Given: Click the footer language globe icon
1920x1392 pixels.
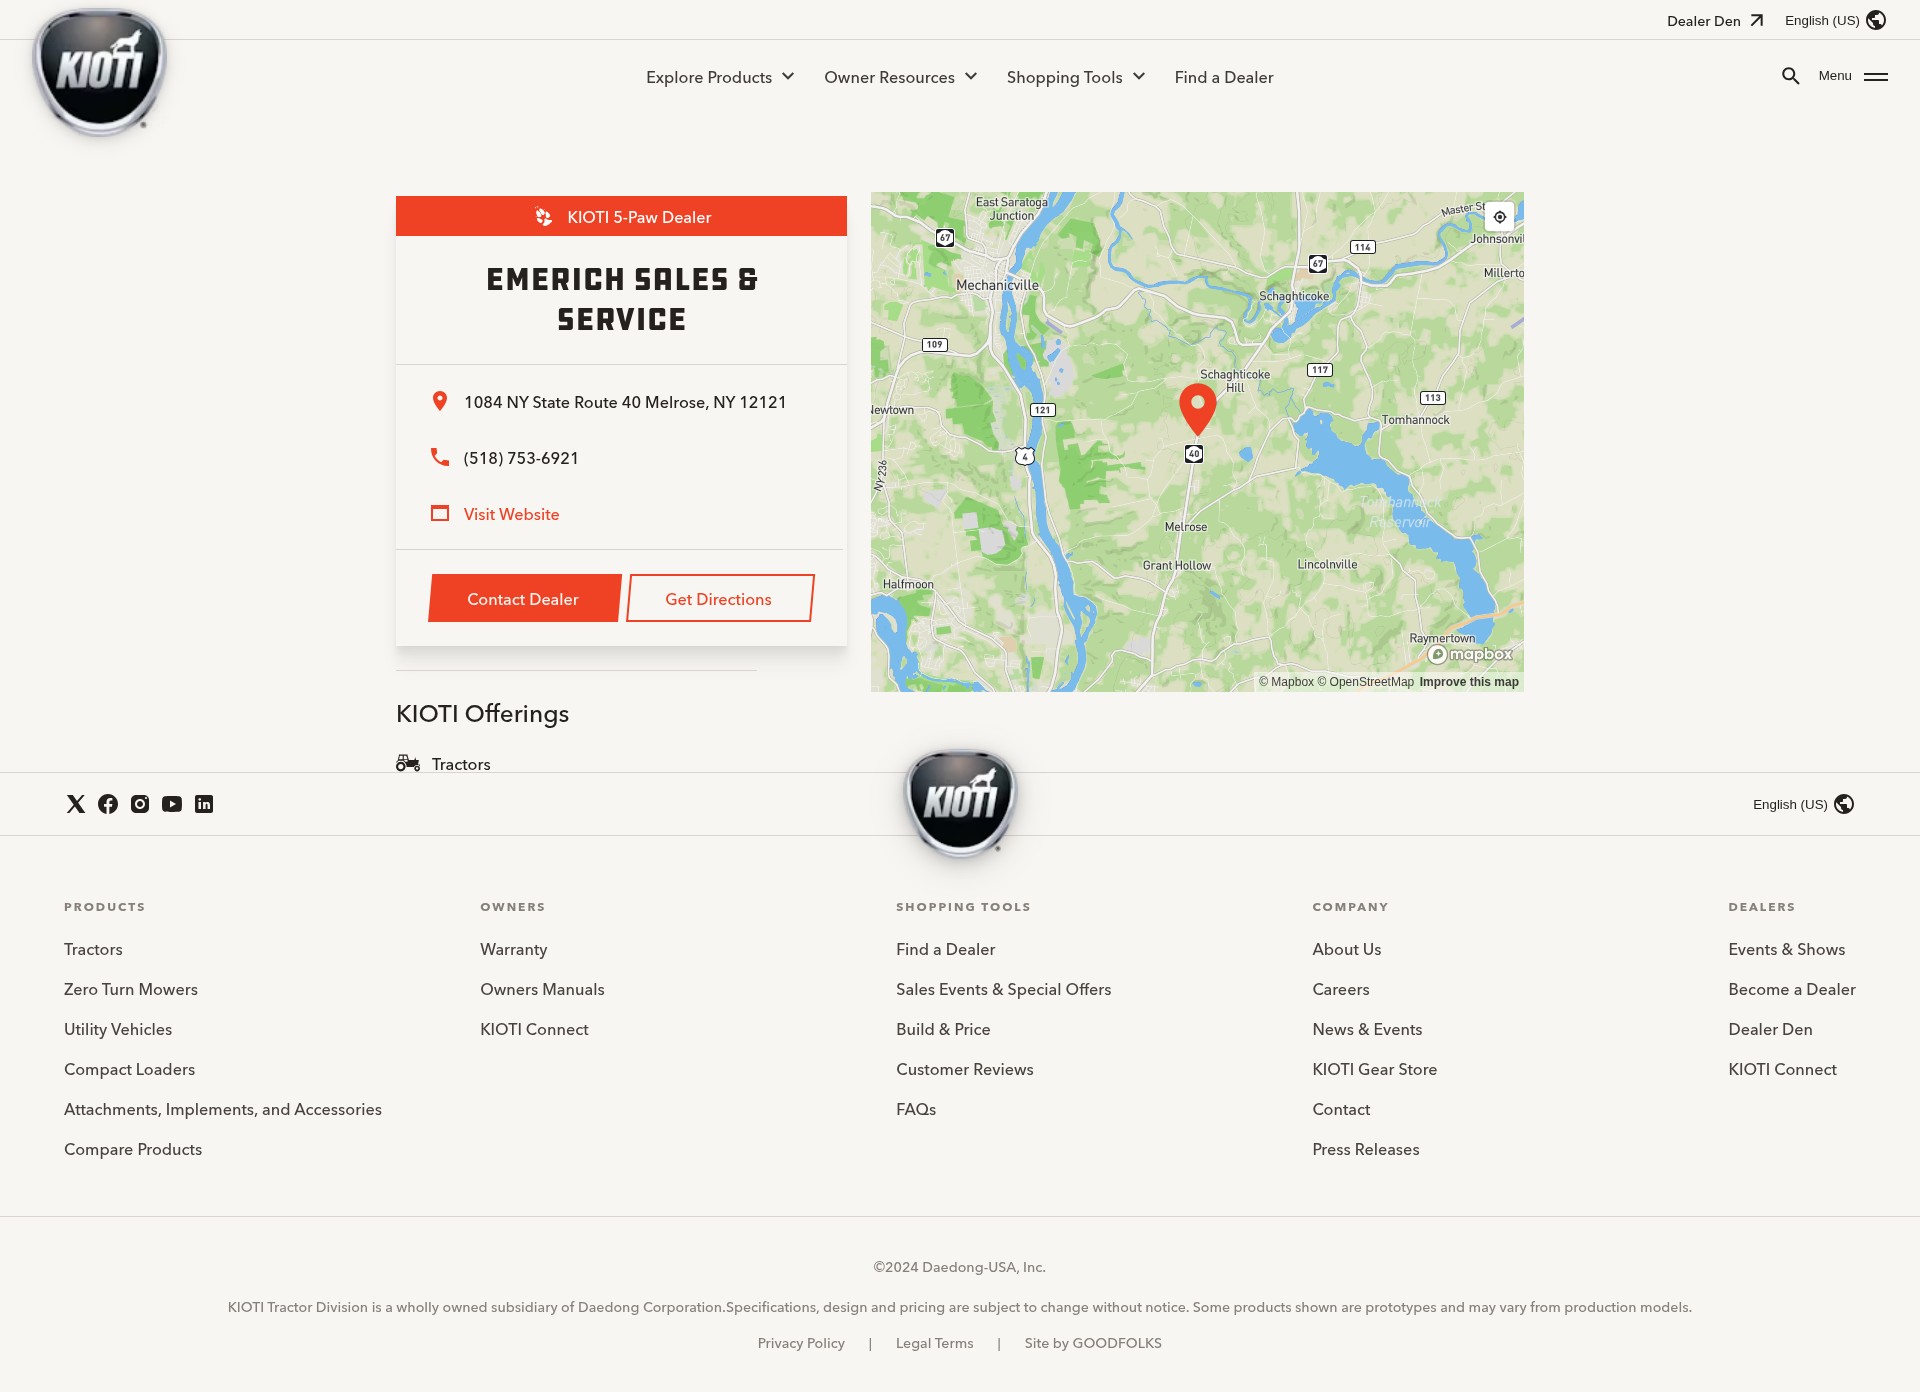Looking at the screenshot, I should pyautogui.click(x=1844, y=804).
